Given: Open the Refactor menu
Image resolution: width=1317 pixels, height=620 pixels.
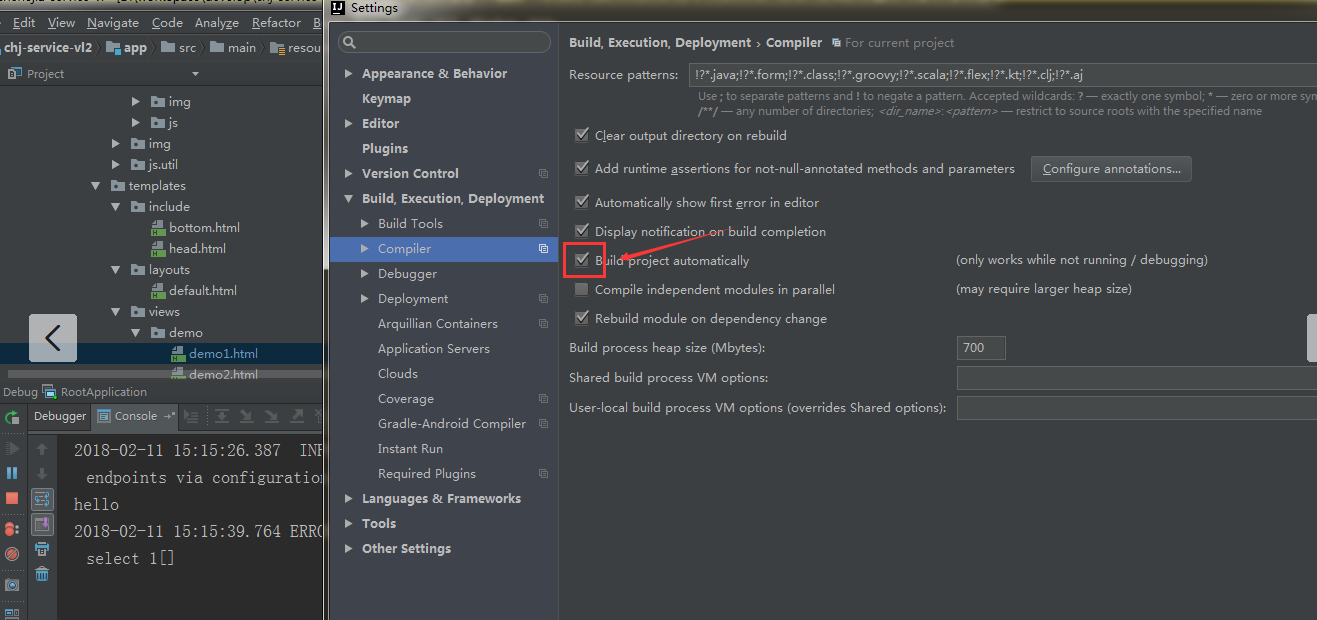Looking at the screenshot, I should 276,22.
